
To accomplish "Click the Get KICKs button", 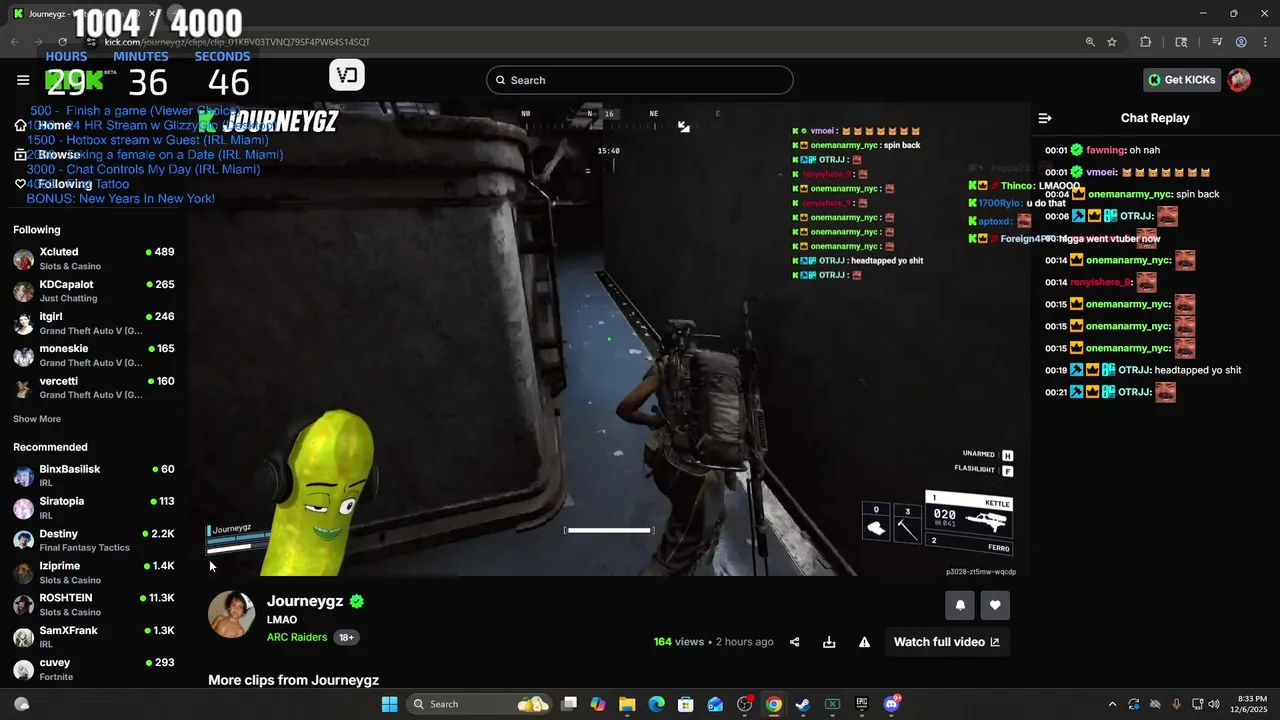I will 1183,80.
